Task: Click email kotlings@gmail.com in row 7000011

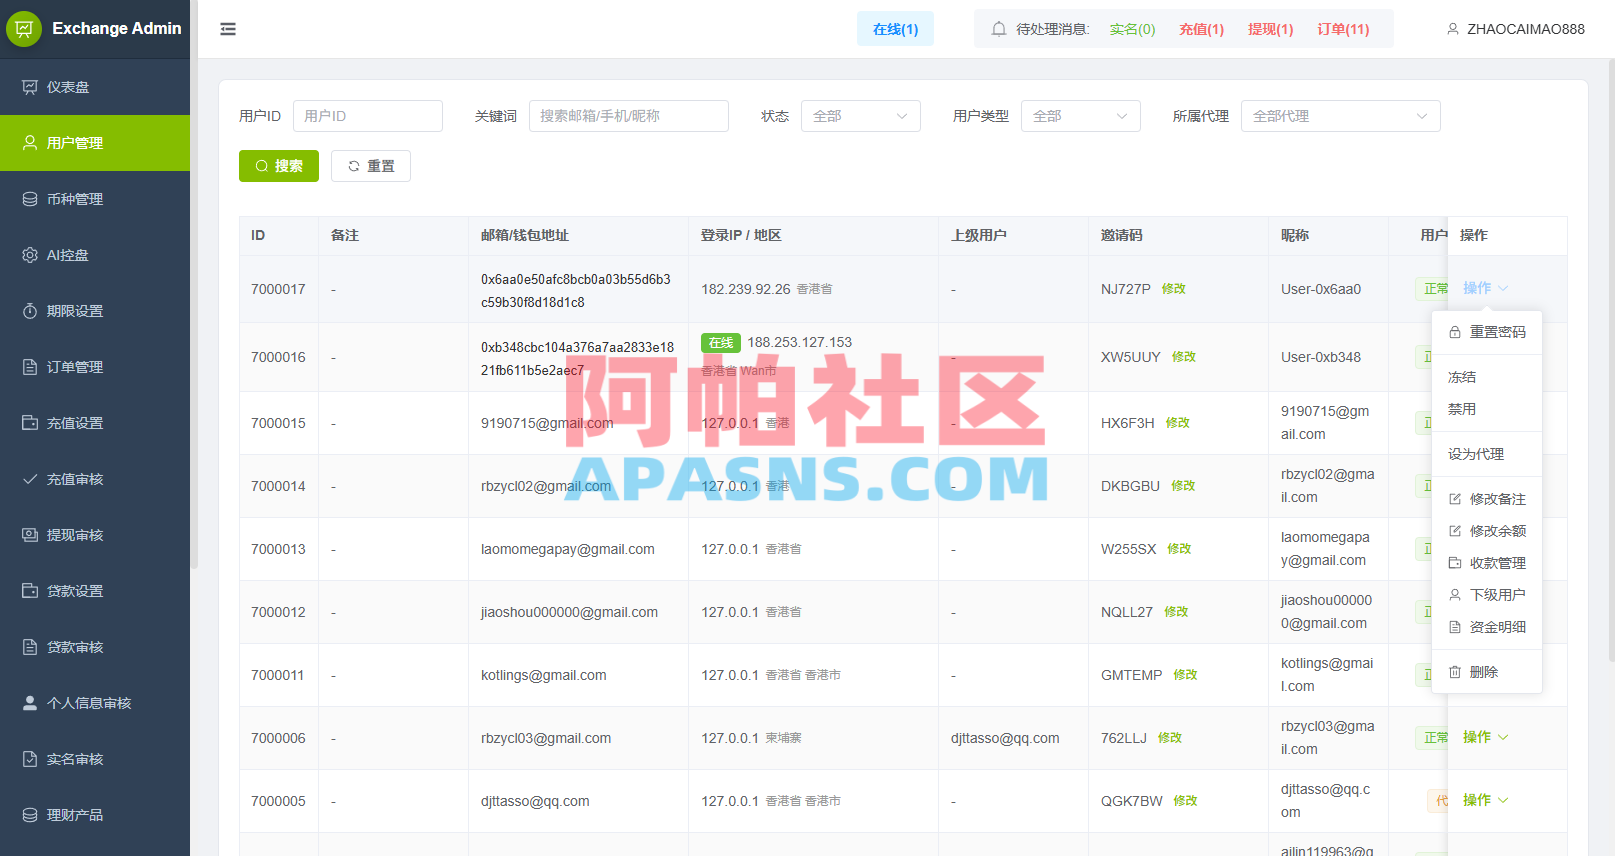Action: click(x=544, y=675)
